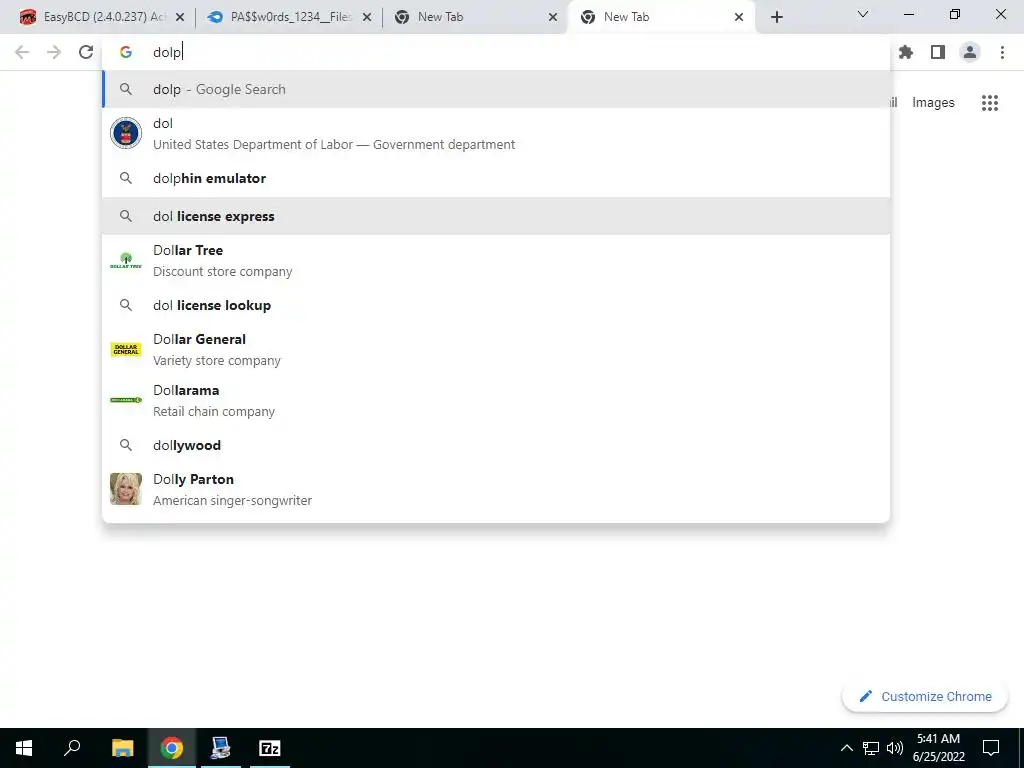Click the Google G icon in omnibox

pos(126,52)
